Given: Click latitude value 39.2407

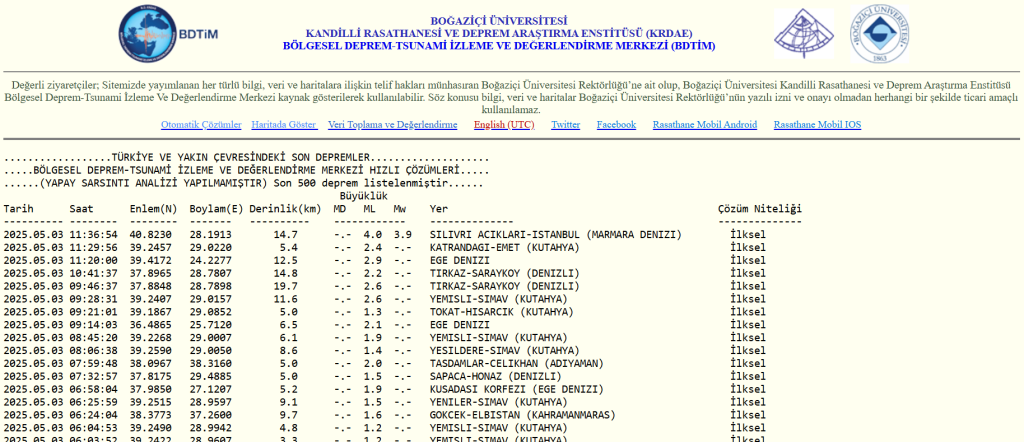Looking at the screenshot, I should coord(150,299).
